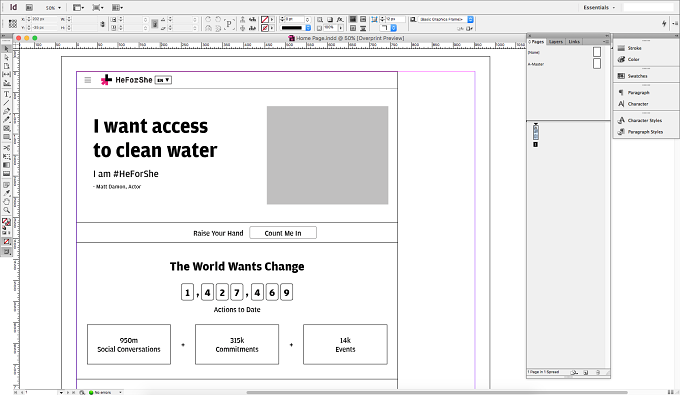Click the Rotate 90° clockwise icon

click(x=208, y=20)
